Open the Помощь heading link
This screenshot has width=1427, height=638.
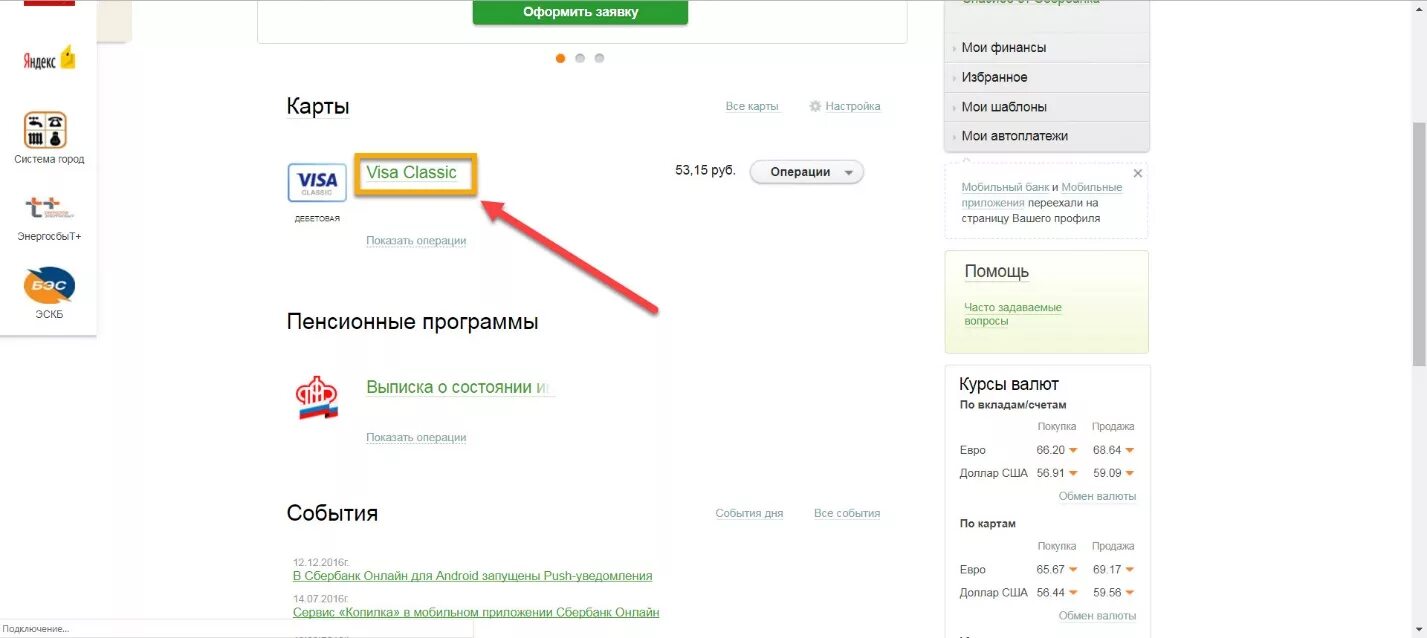click(x=996, y=271)
